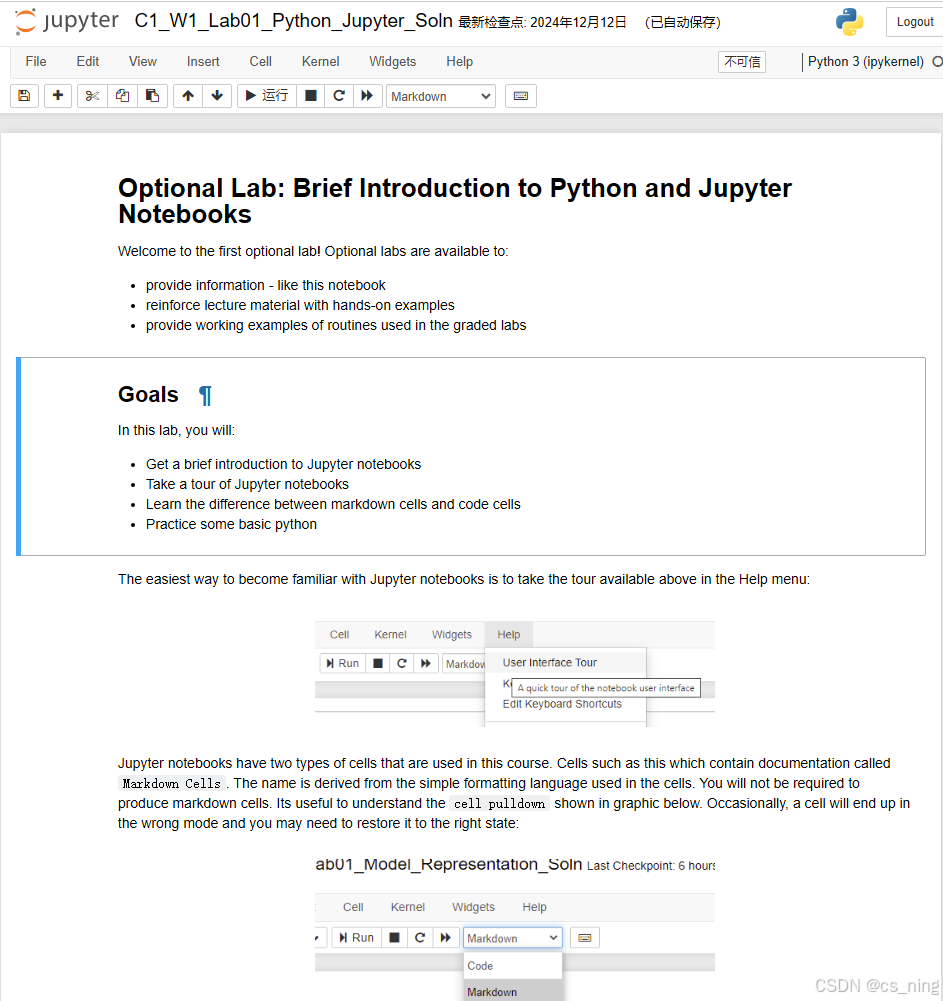
Task: Open the Help menu
Action: click(x=460, y=61)
